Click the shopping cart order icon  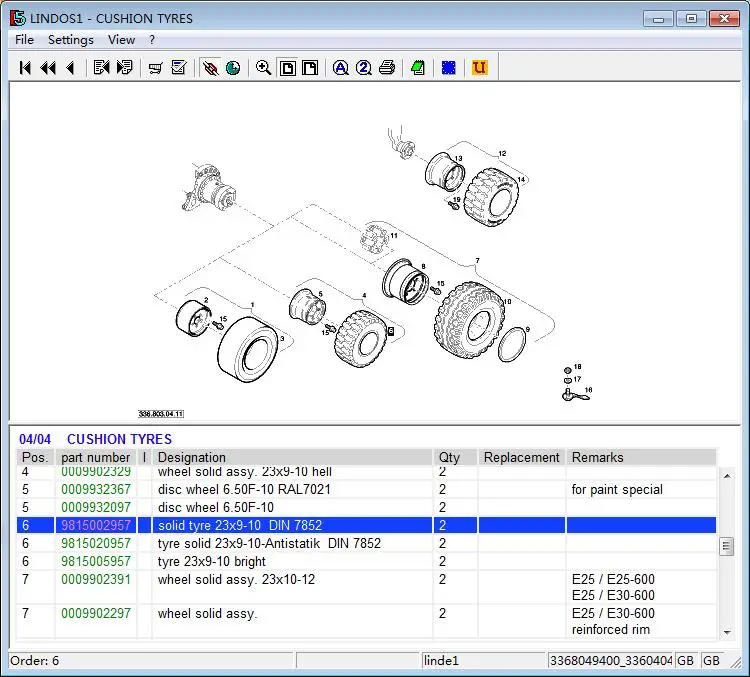coord(155,68)
